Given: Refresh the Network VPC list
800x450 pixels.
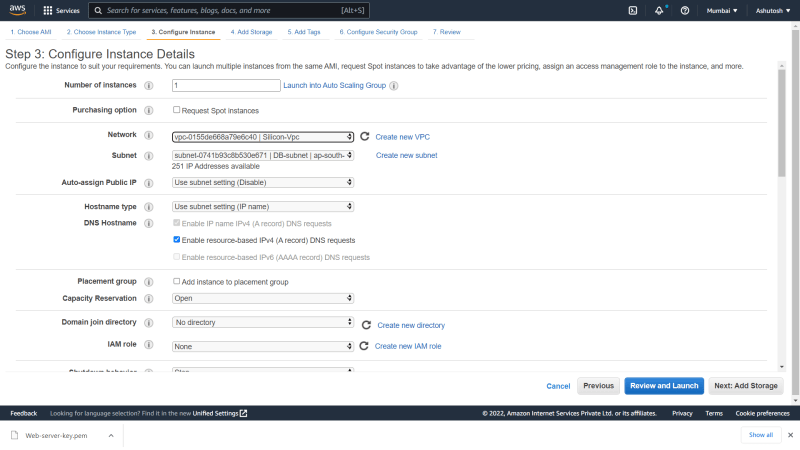Looking at the screenshot, I should [364, 136].
